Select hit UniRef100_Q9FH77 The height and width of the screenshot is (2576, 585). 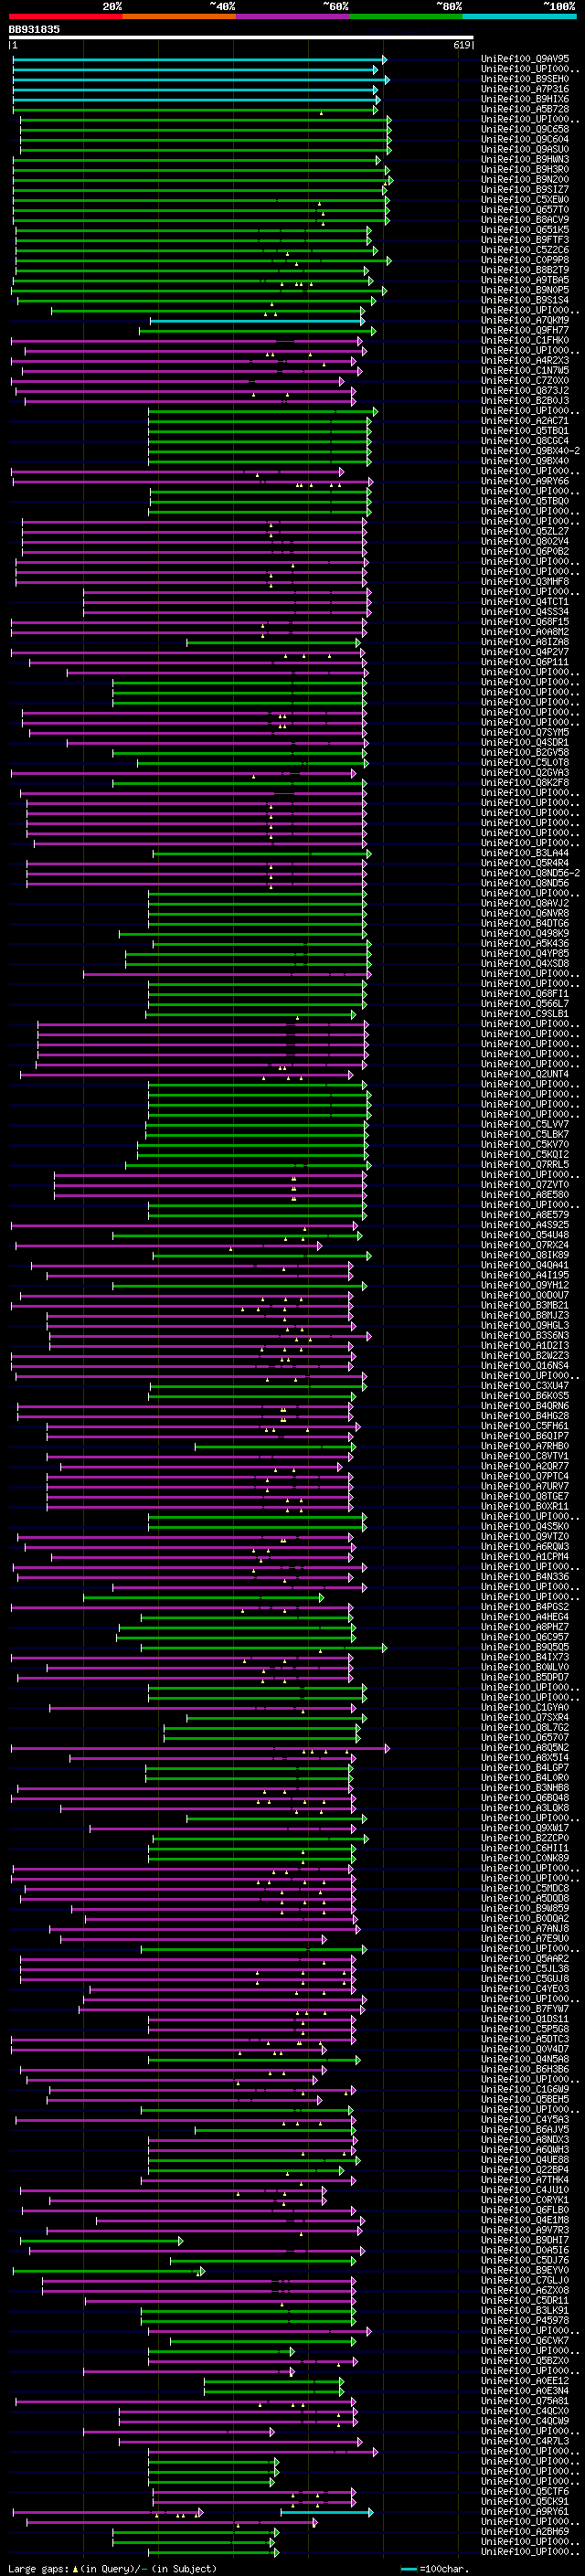(x=525, y=330)
